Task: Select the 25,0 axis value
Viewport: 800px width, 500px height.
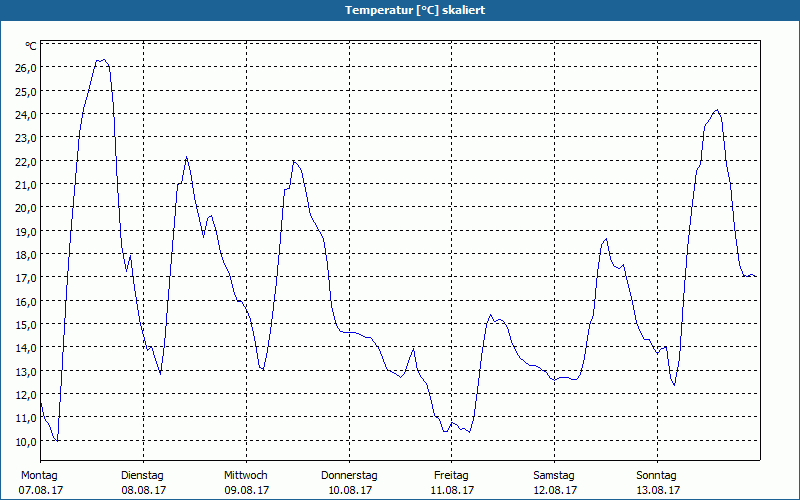Action: [26, 91]
